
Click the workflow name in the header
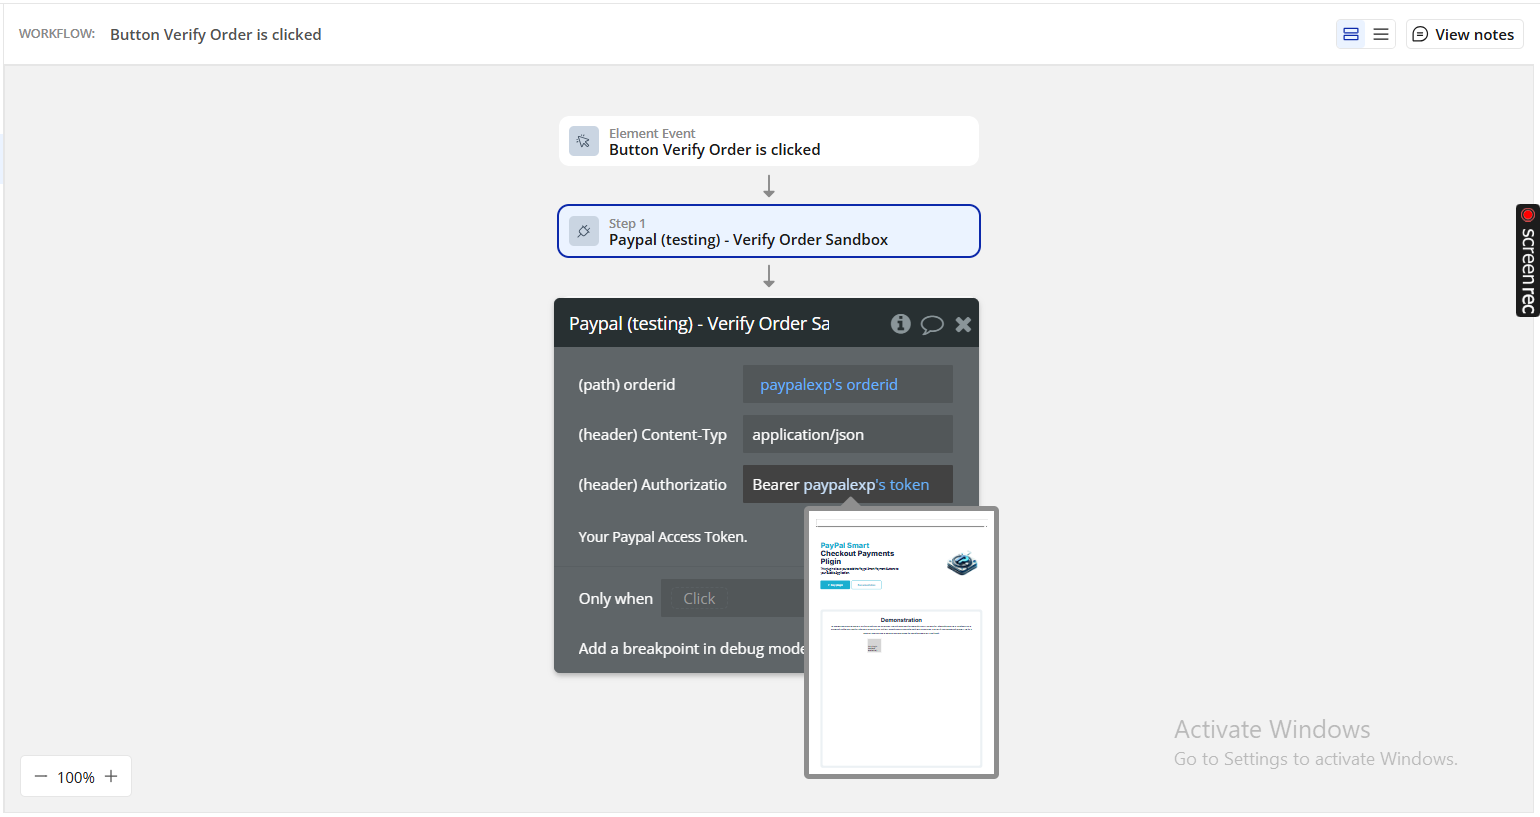tap(215, 34)
